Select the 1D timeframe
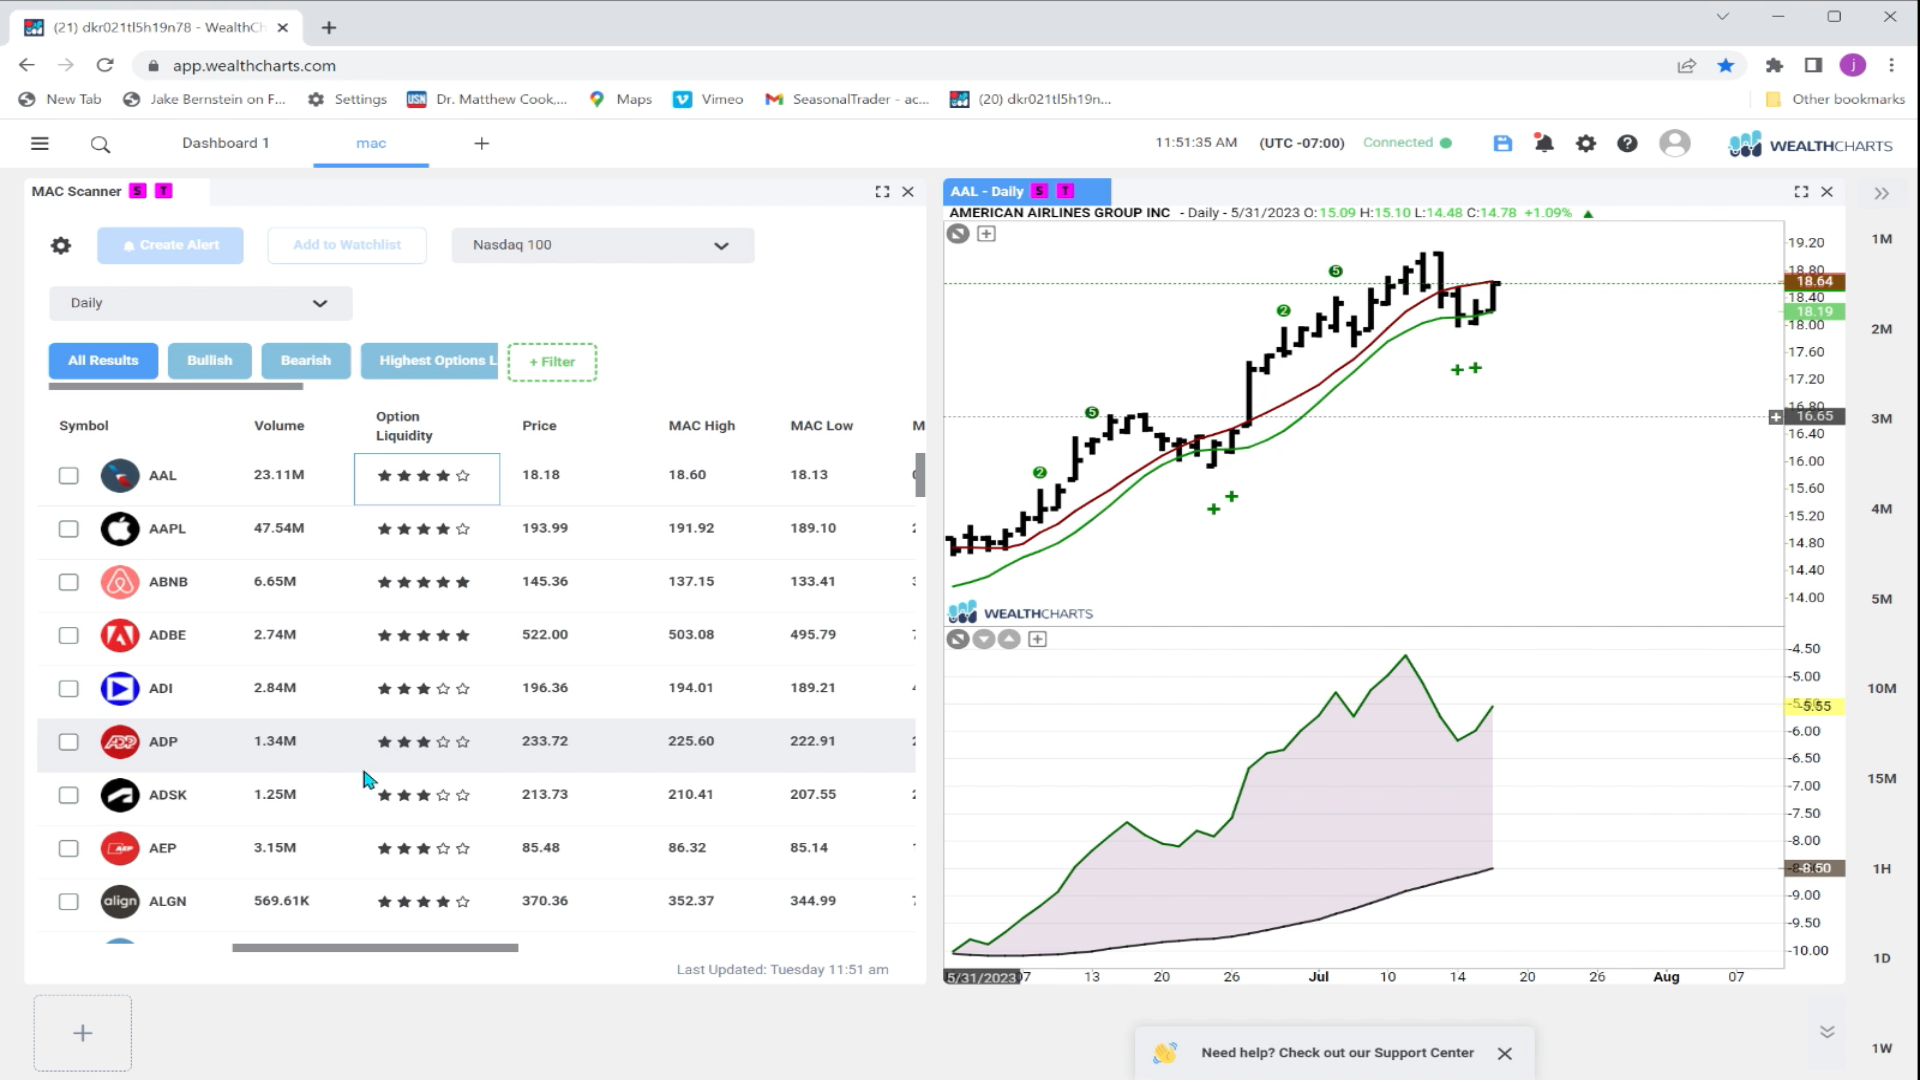 click(1882, 959)
